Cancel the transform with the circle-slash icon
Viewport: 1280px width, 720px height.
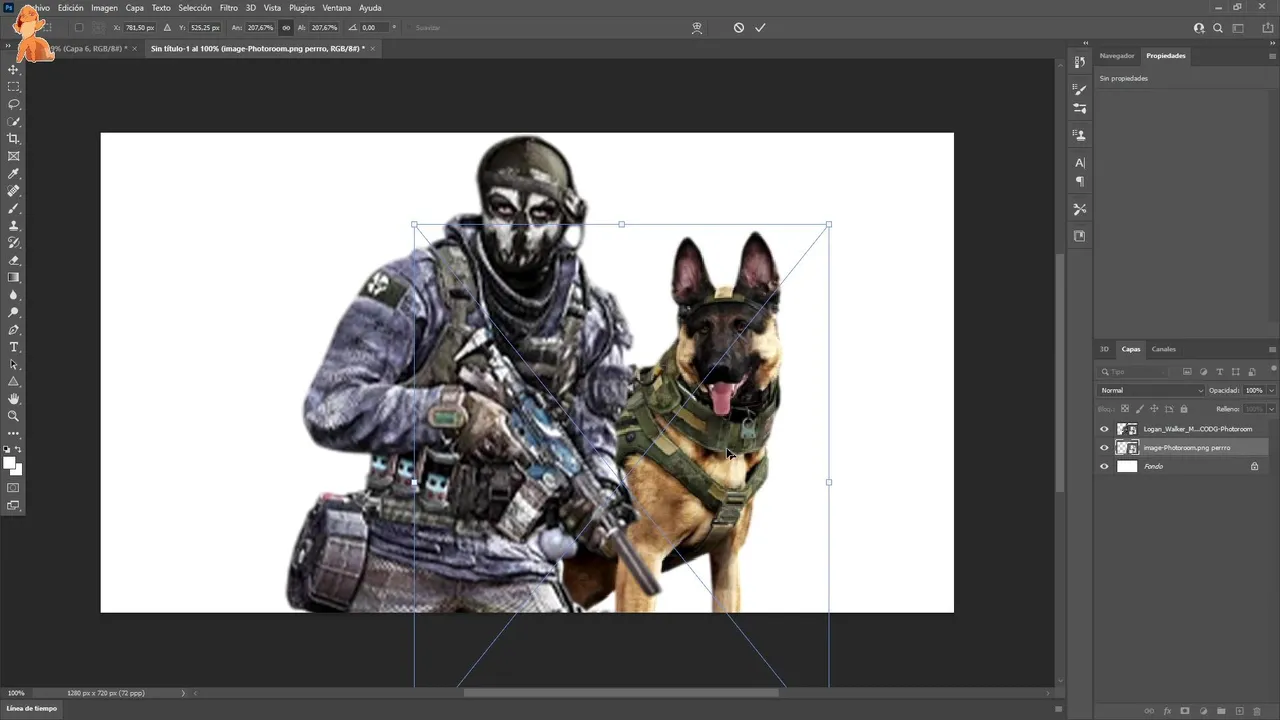pyautogui.click(x=739, y=28)
